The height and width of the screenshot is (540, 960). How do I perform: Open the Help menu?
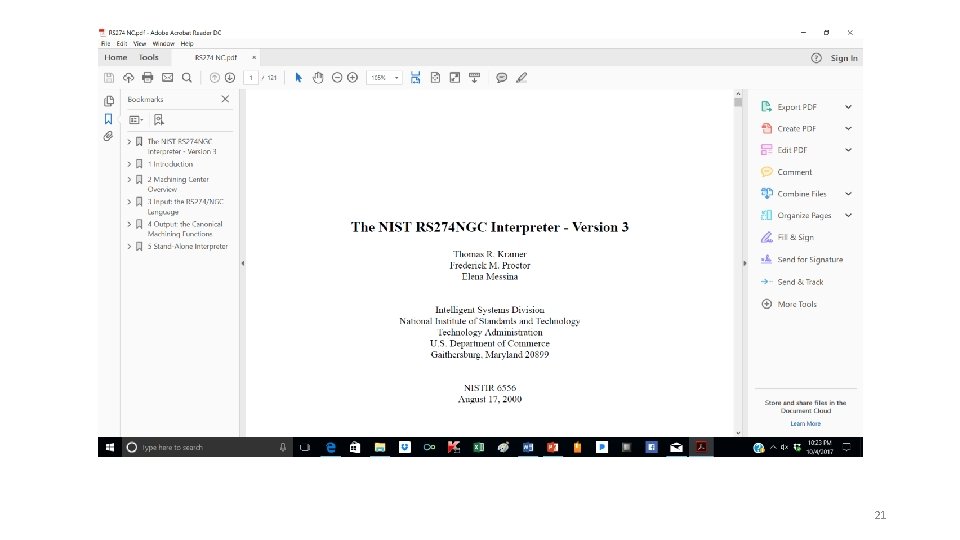(x=187, y=44)
